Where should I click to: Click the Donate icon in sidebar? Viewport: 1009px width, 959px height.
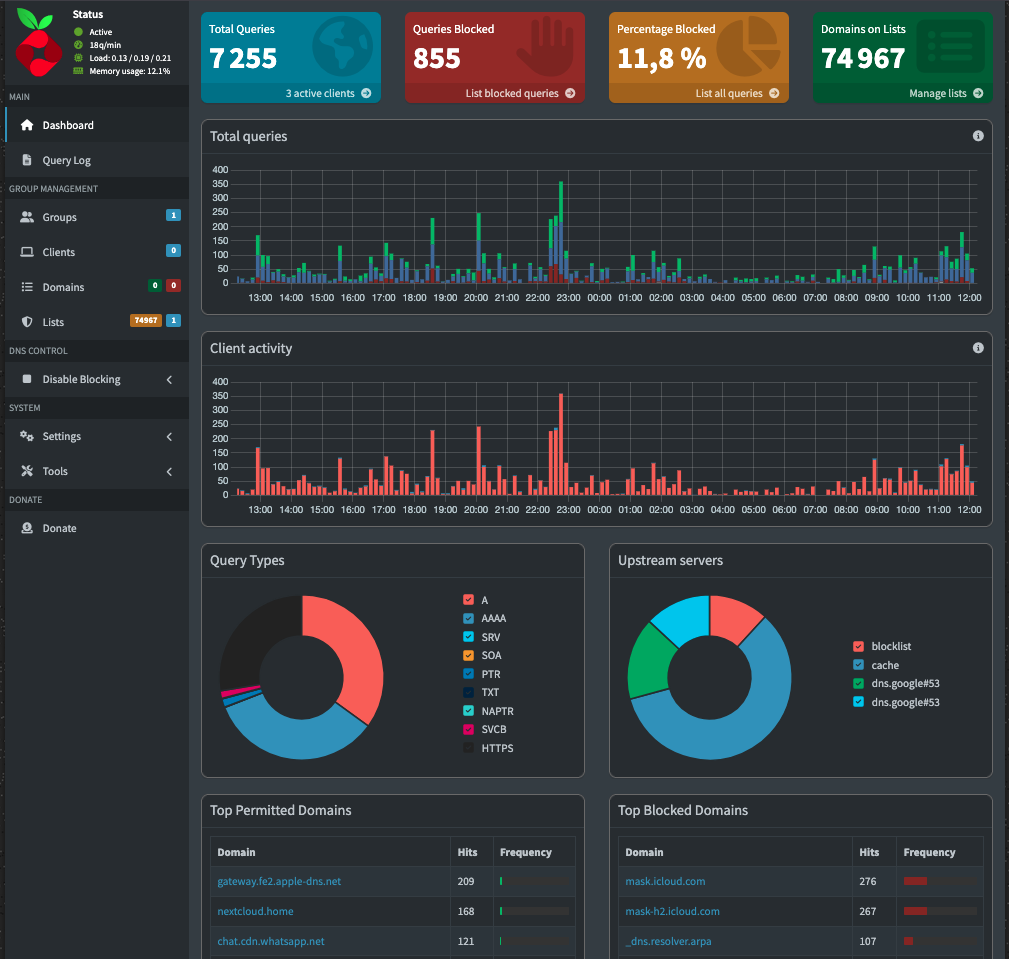27,528
